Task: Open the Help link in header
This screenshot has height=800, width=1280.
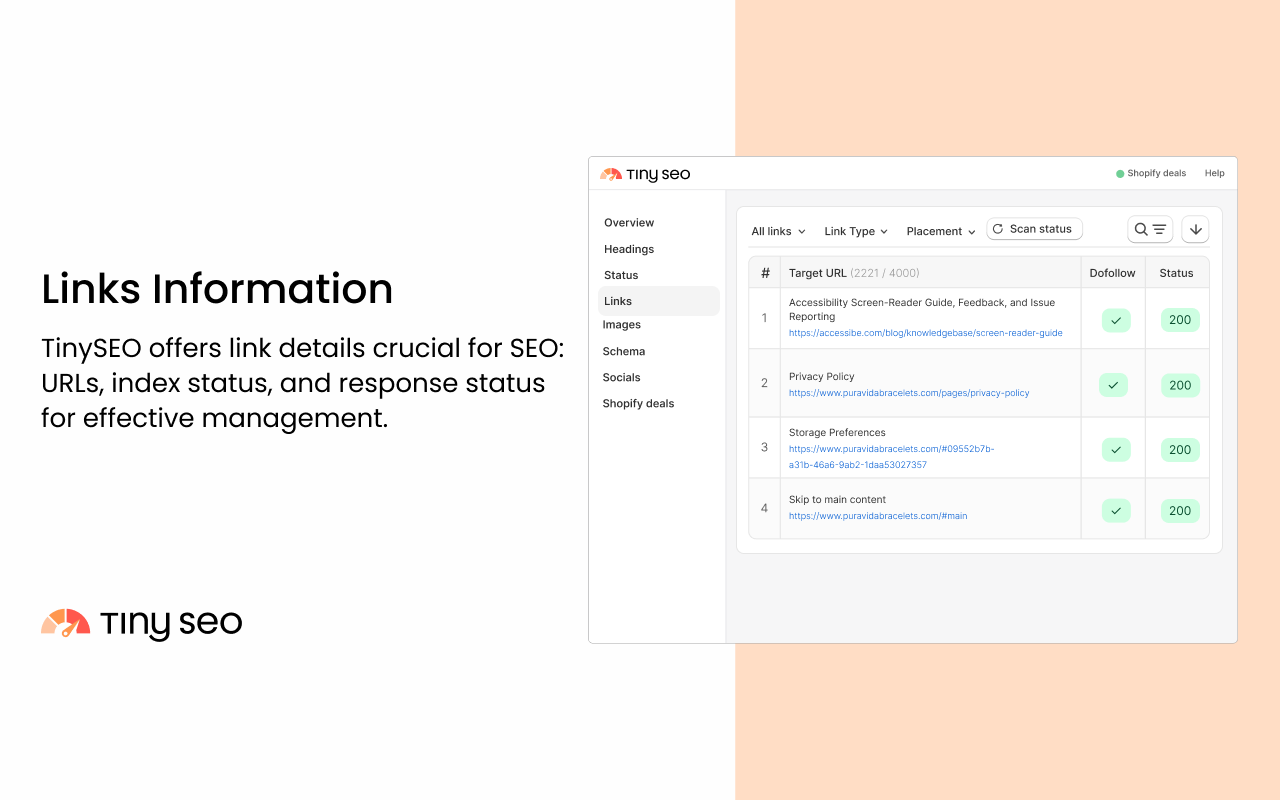Action: (1214, 174)
